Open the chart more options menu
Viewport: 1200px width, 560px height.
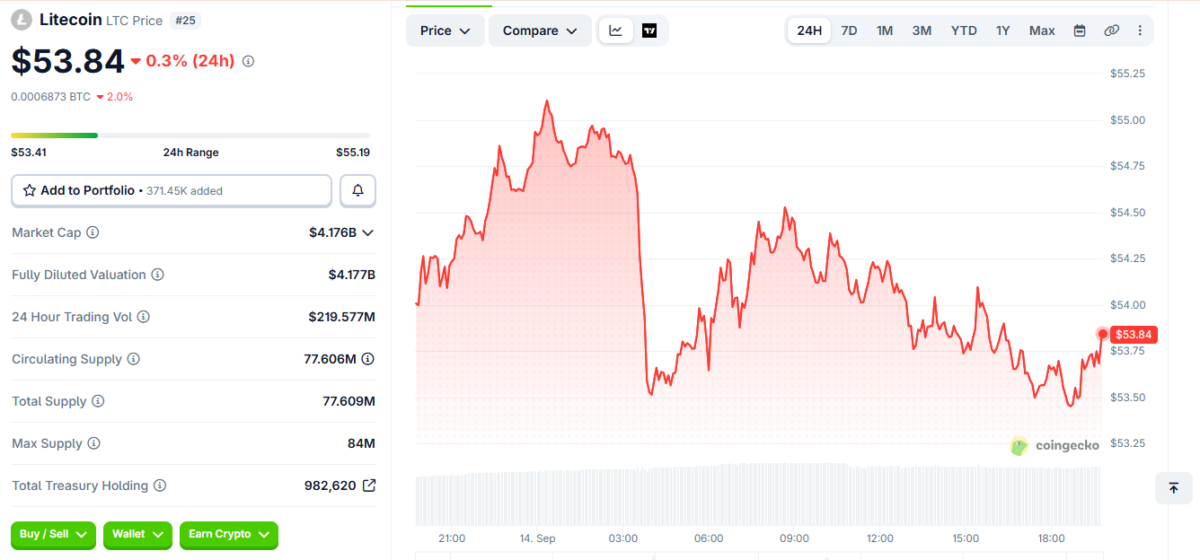point(1140,30)
